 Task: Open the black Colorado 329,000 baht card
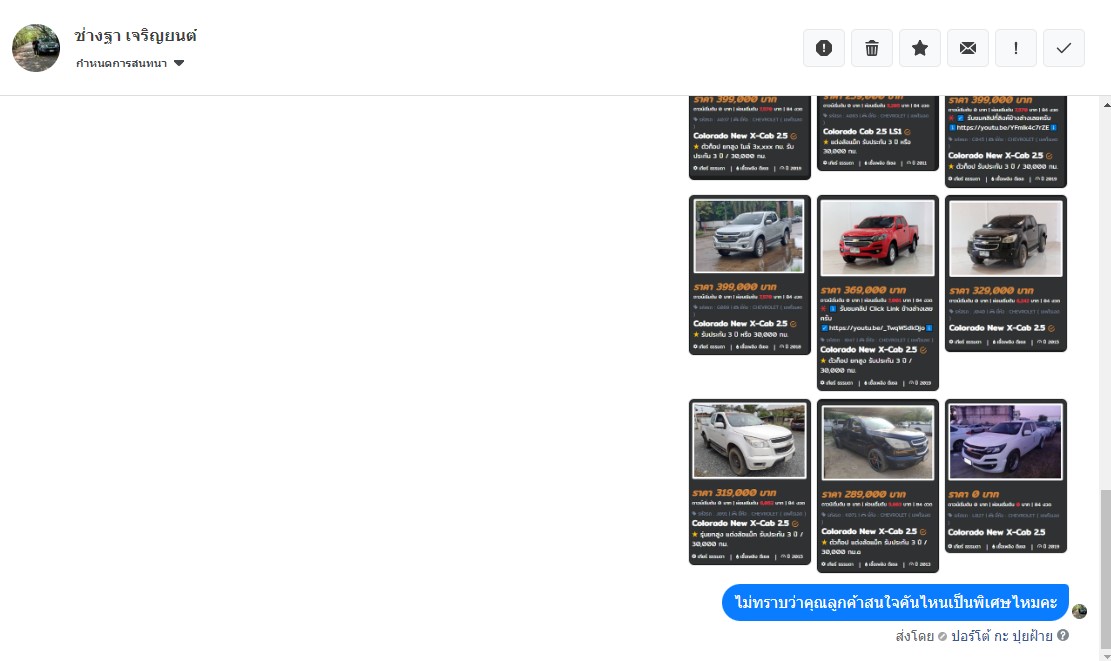tap(1005, 273)
